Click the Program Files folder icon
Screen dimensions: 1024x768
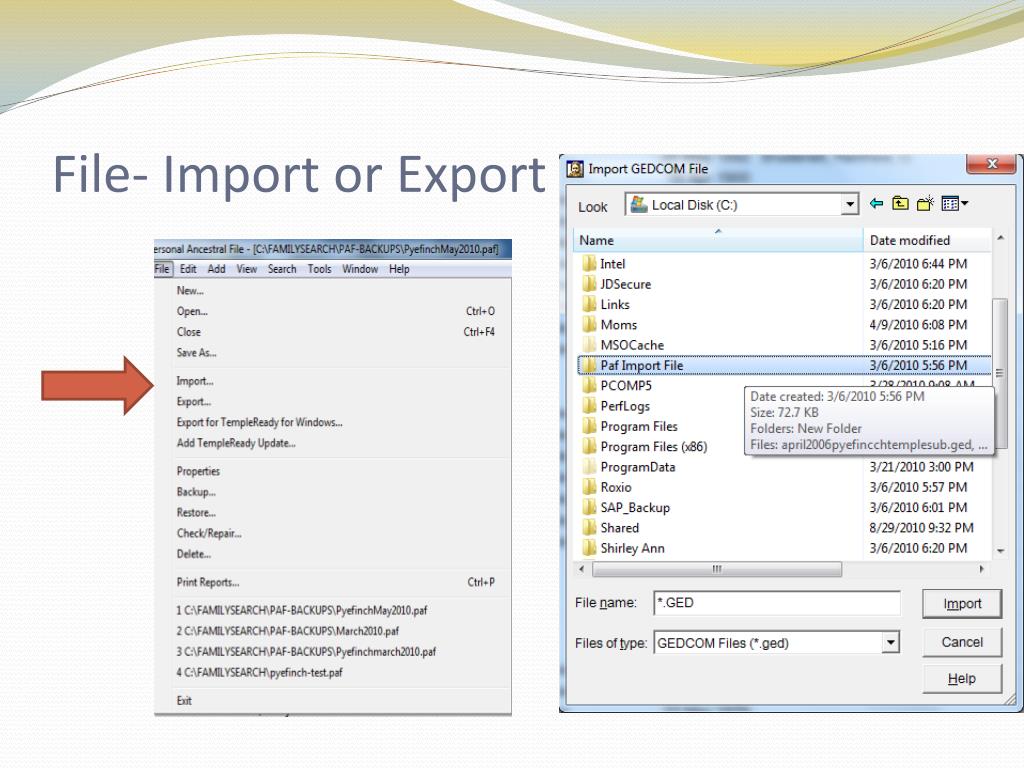coord(589,426)
